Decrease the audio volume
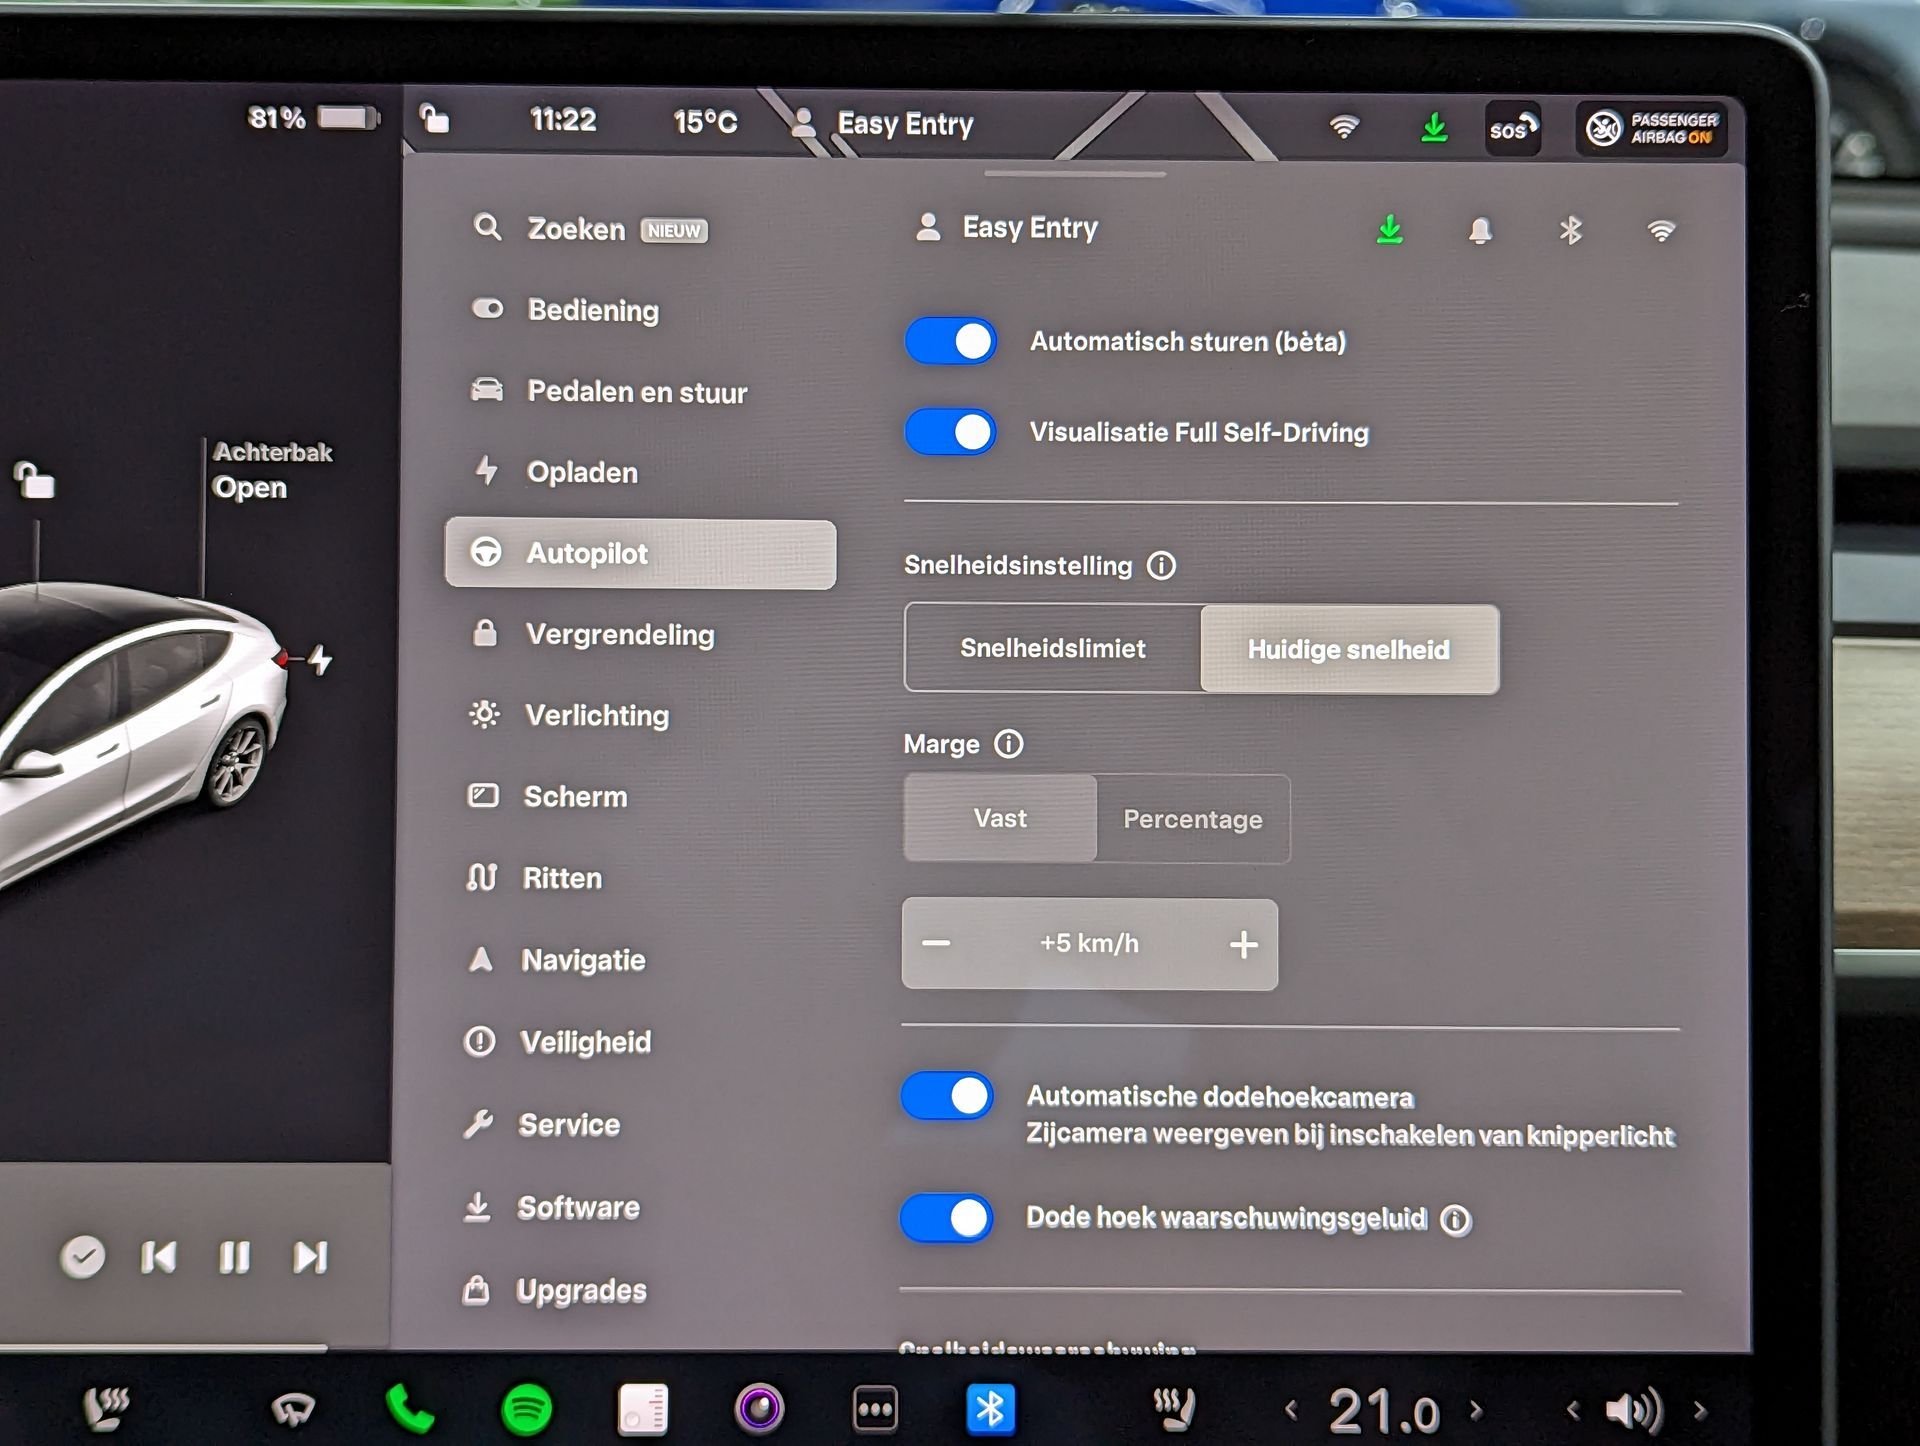This screenshot has height=1446, width=1920. click(1573, 1411)
